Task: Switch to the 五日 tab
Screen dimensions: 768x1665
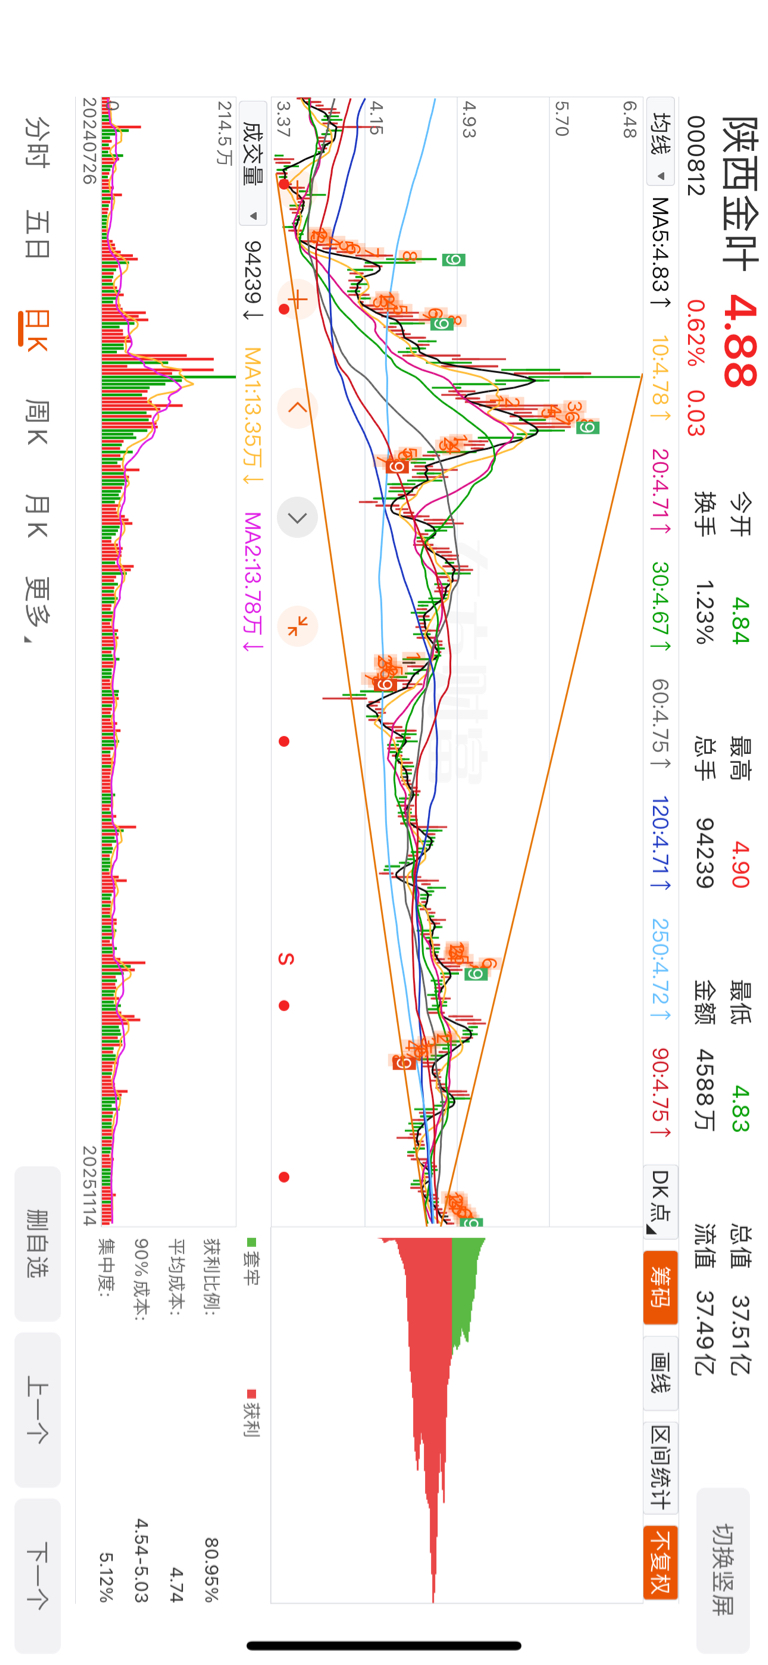Action: [x=37, y=235]
